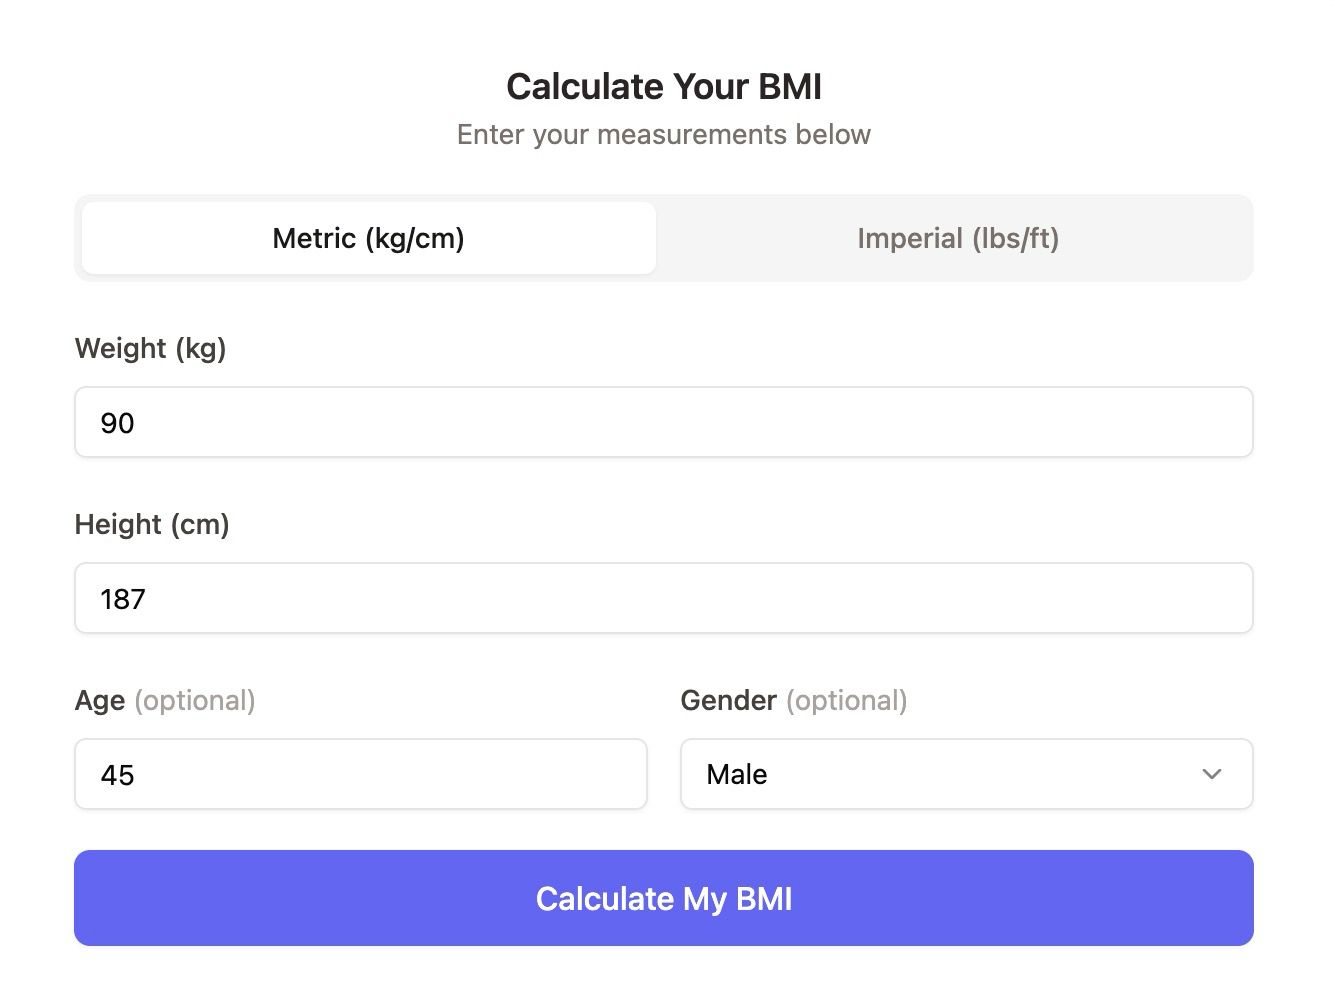Switch to Metric (kg/cm) units

[368, 238]
